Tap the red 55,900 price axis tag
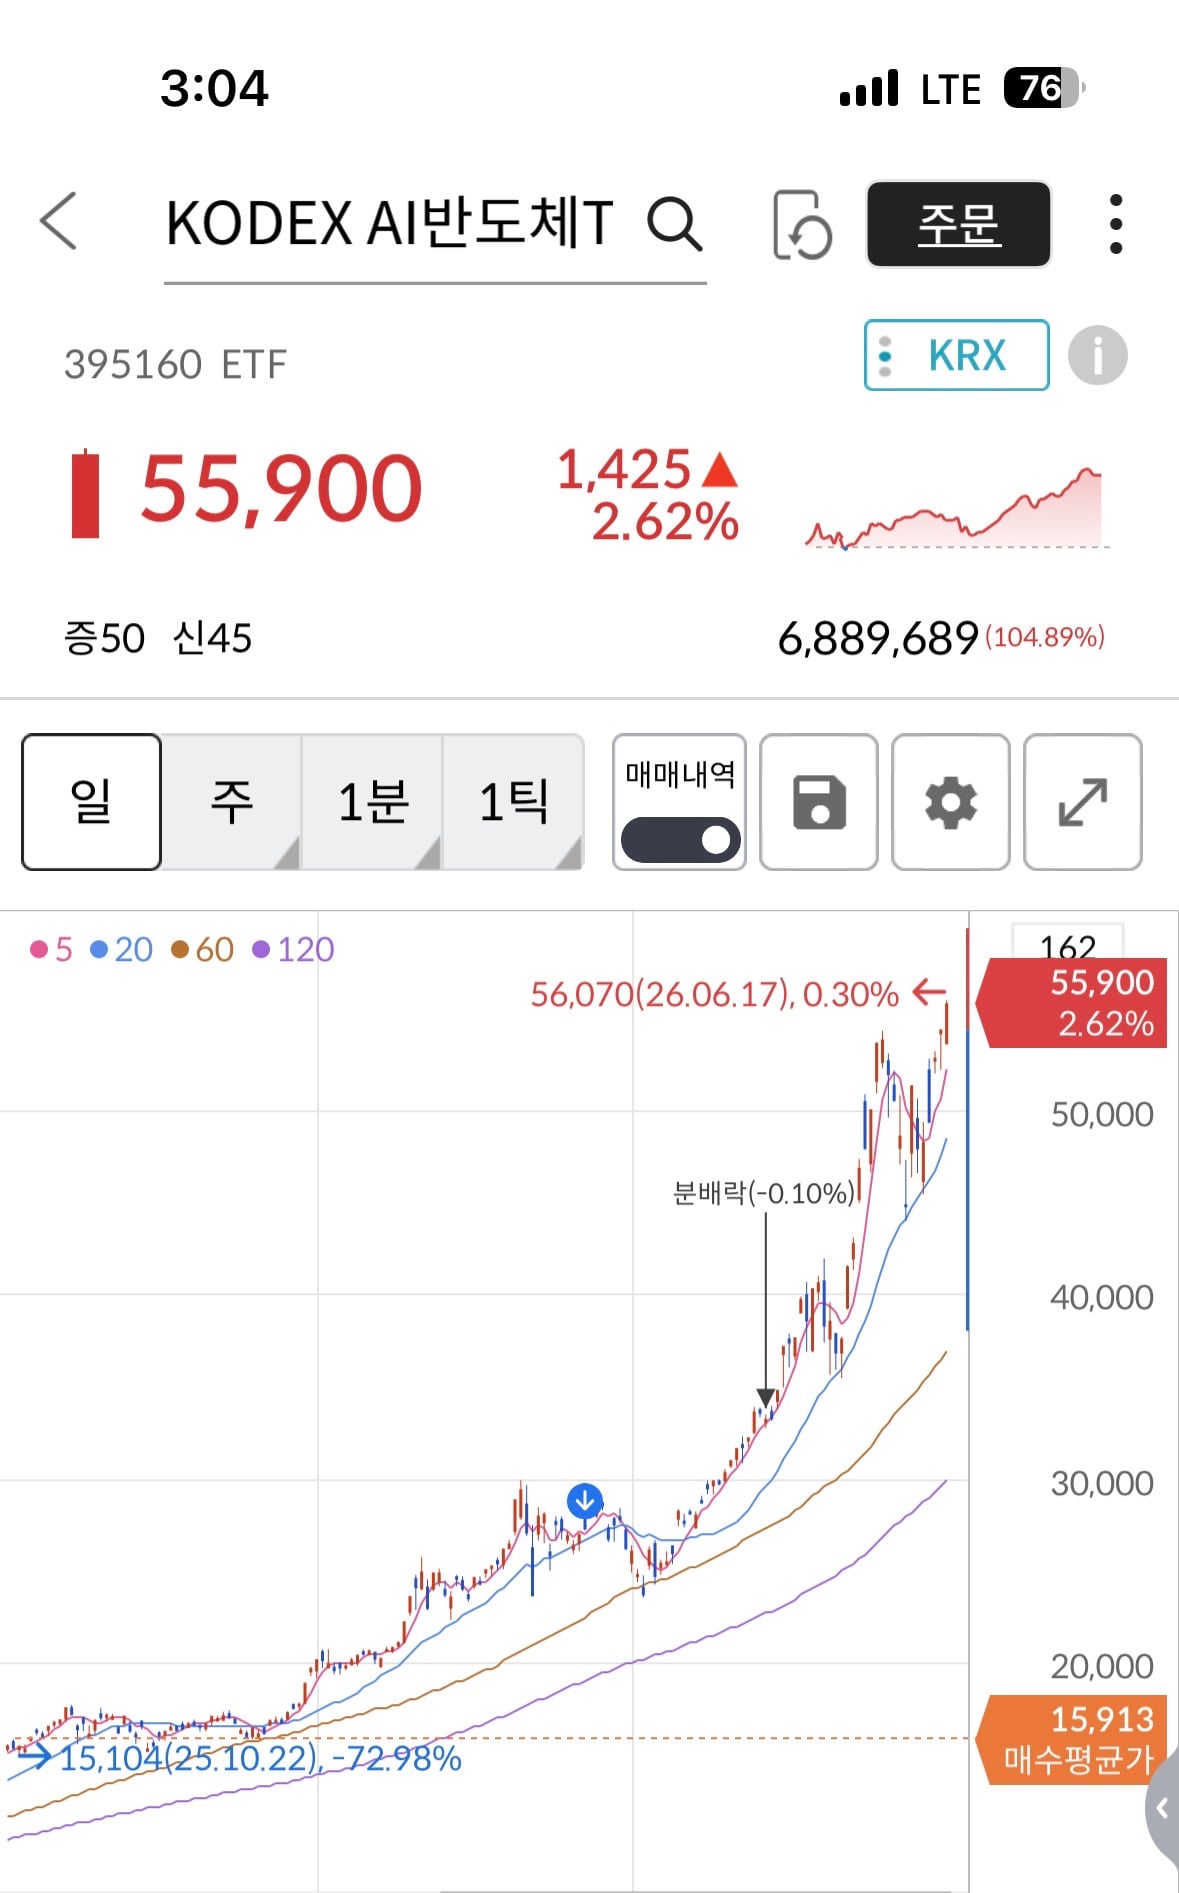The image size is (1179, 1893). [x=1071, y=1003]
